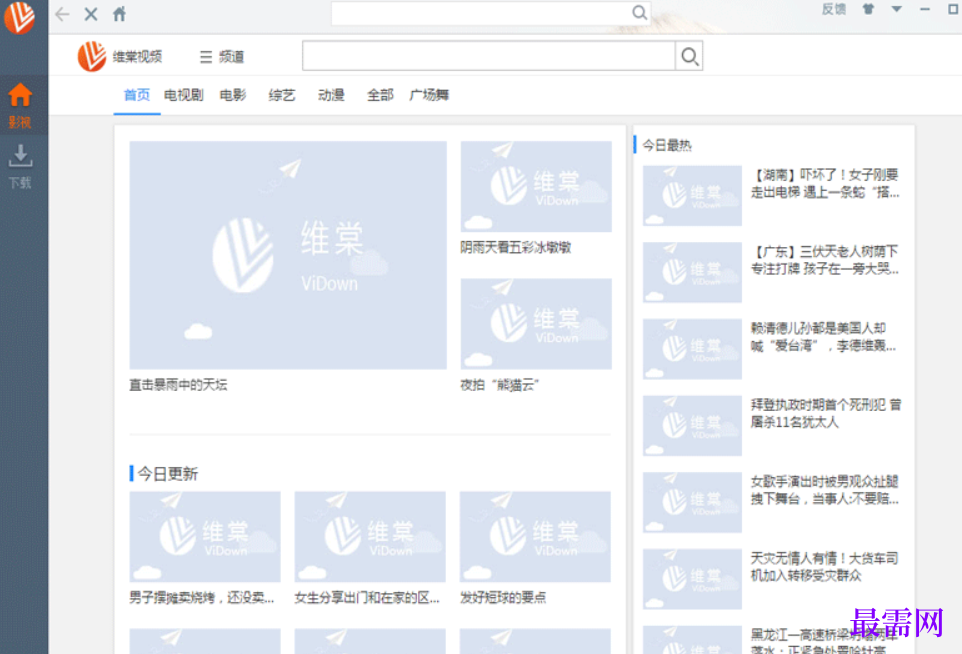The image size is (962, 654).
Task: Click the 反馈 feedback link
Action: (x=834, y=9)
